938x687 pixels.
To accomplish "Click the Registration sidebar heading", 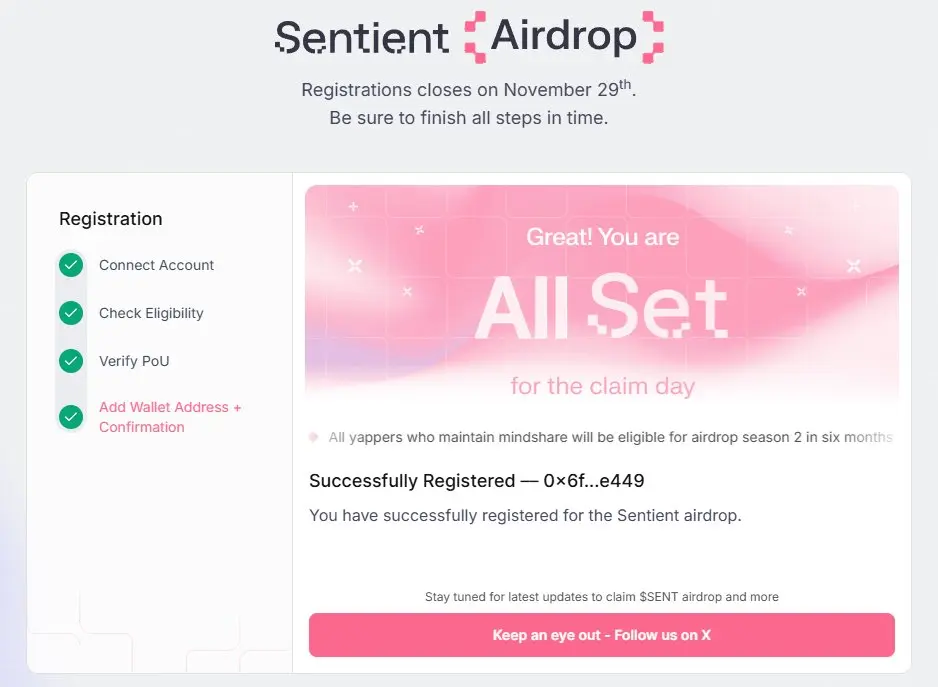I will pos(110,219).
